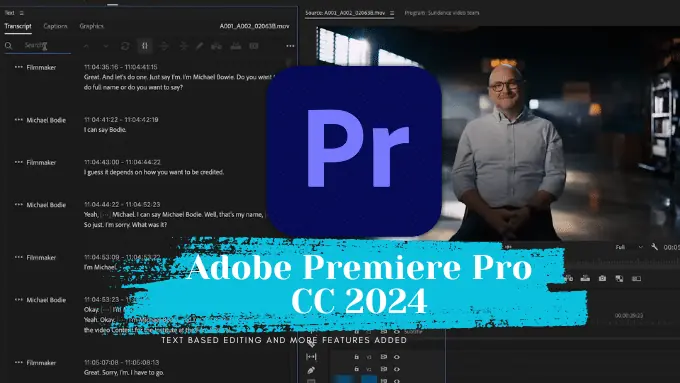Click timecode 11:04:35:16 - 11:04:41:15

[121, 67]
